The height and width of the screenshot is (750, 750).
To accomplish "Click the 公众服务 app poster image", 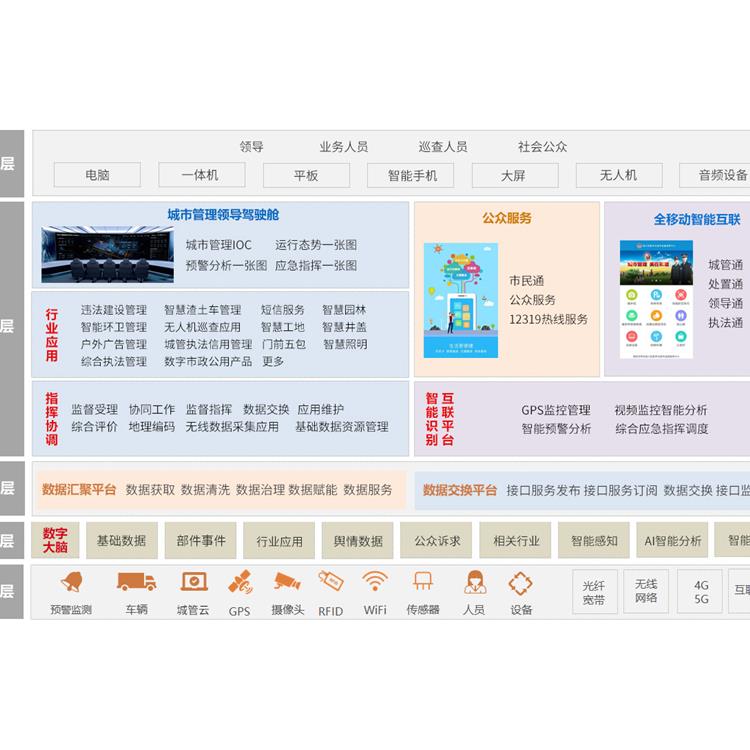I will pos(460,300).
